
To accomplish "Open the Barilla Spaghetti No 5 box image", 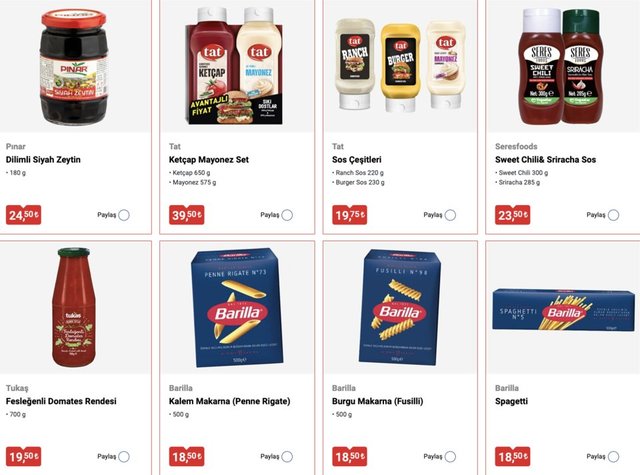I will 563,309.
